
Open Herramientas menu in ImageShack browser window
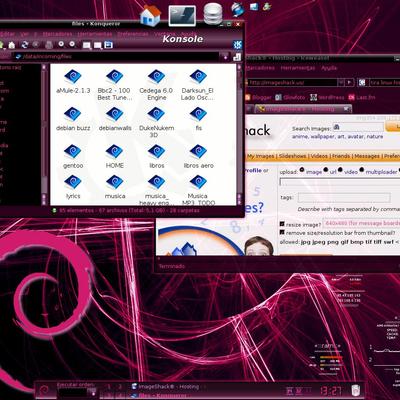[x=298, y=68]
